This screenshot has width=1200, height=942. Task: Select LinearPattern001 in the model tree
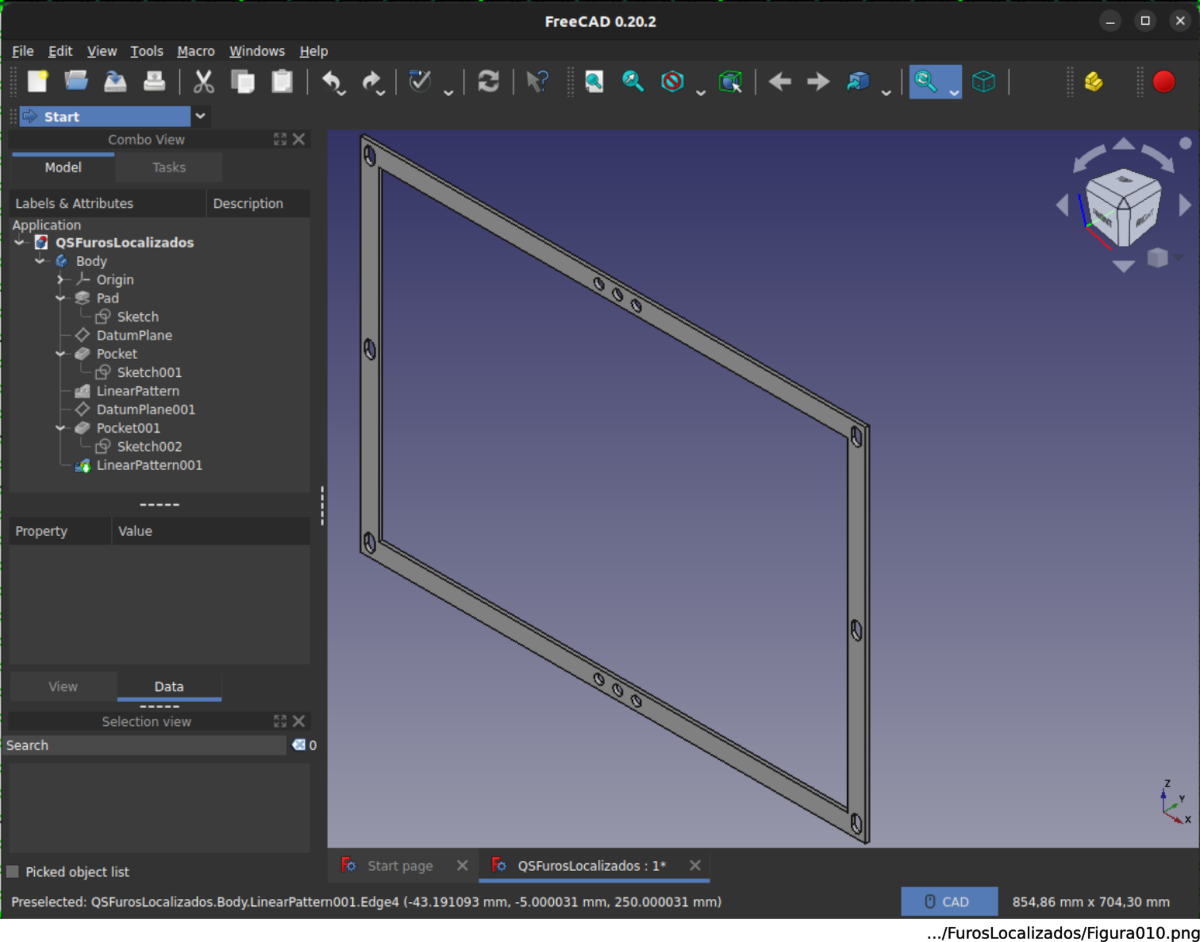[x=149, y=465]
